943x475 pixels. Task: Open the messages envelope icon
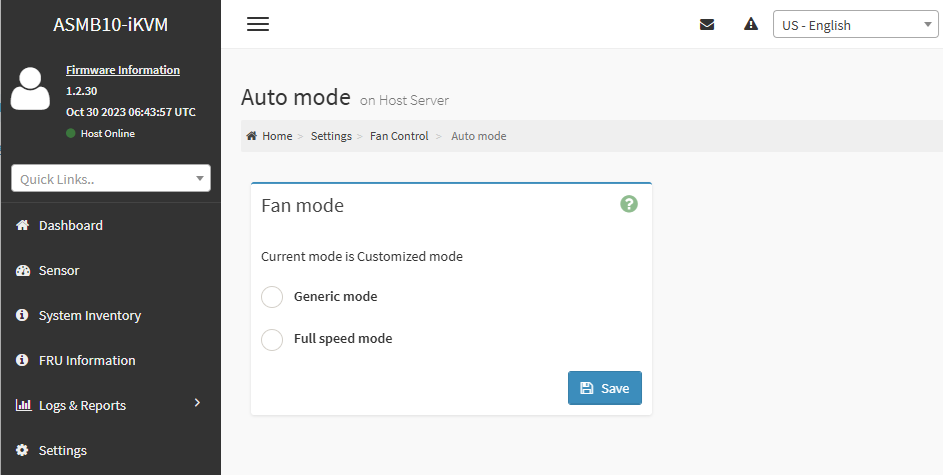[x=707, y=25]
